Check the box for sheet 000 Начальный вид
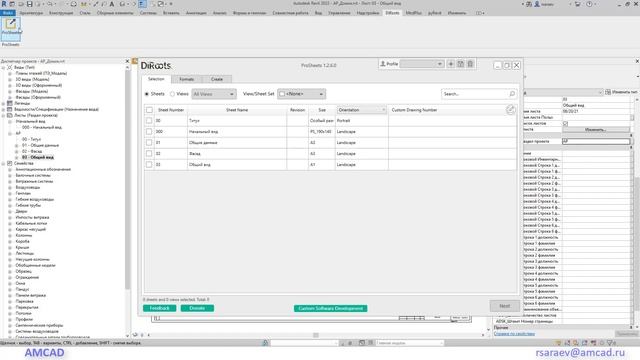 [x=149, y=132]
